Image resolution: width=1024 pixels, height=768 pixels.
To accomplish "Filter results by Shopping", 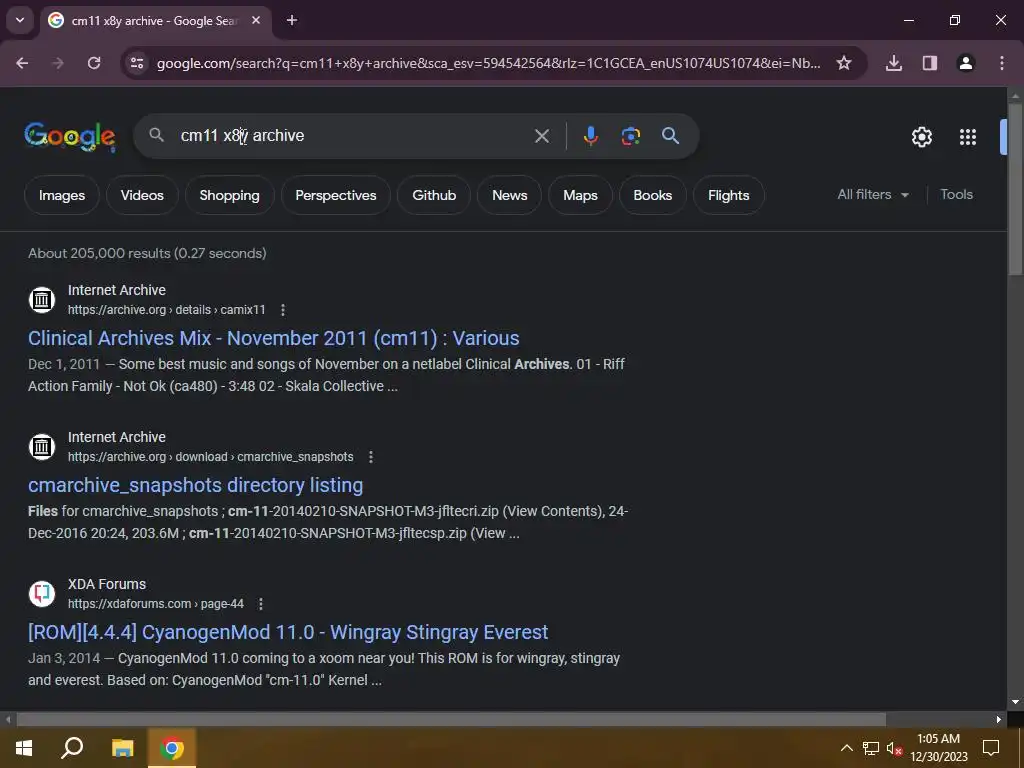I will (229, 195).
